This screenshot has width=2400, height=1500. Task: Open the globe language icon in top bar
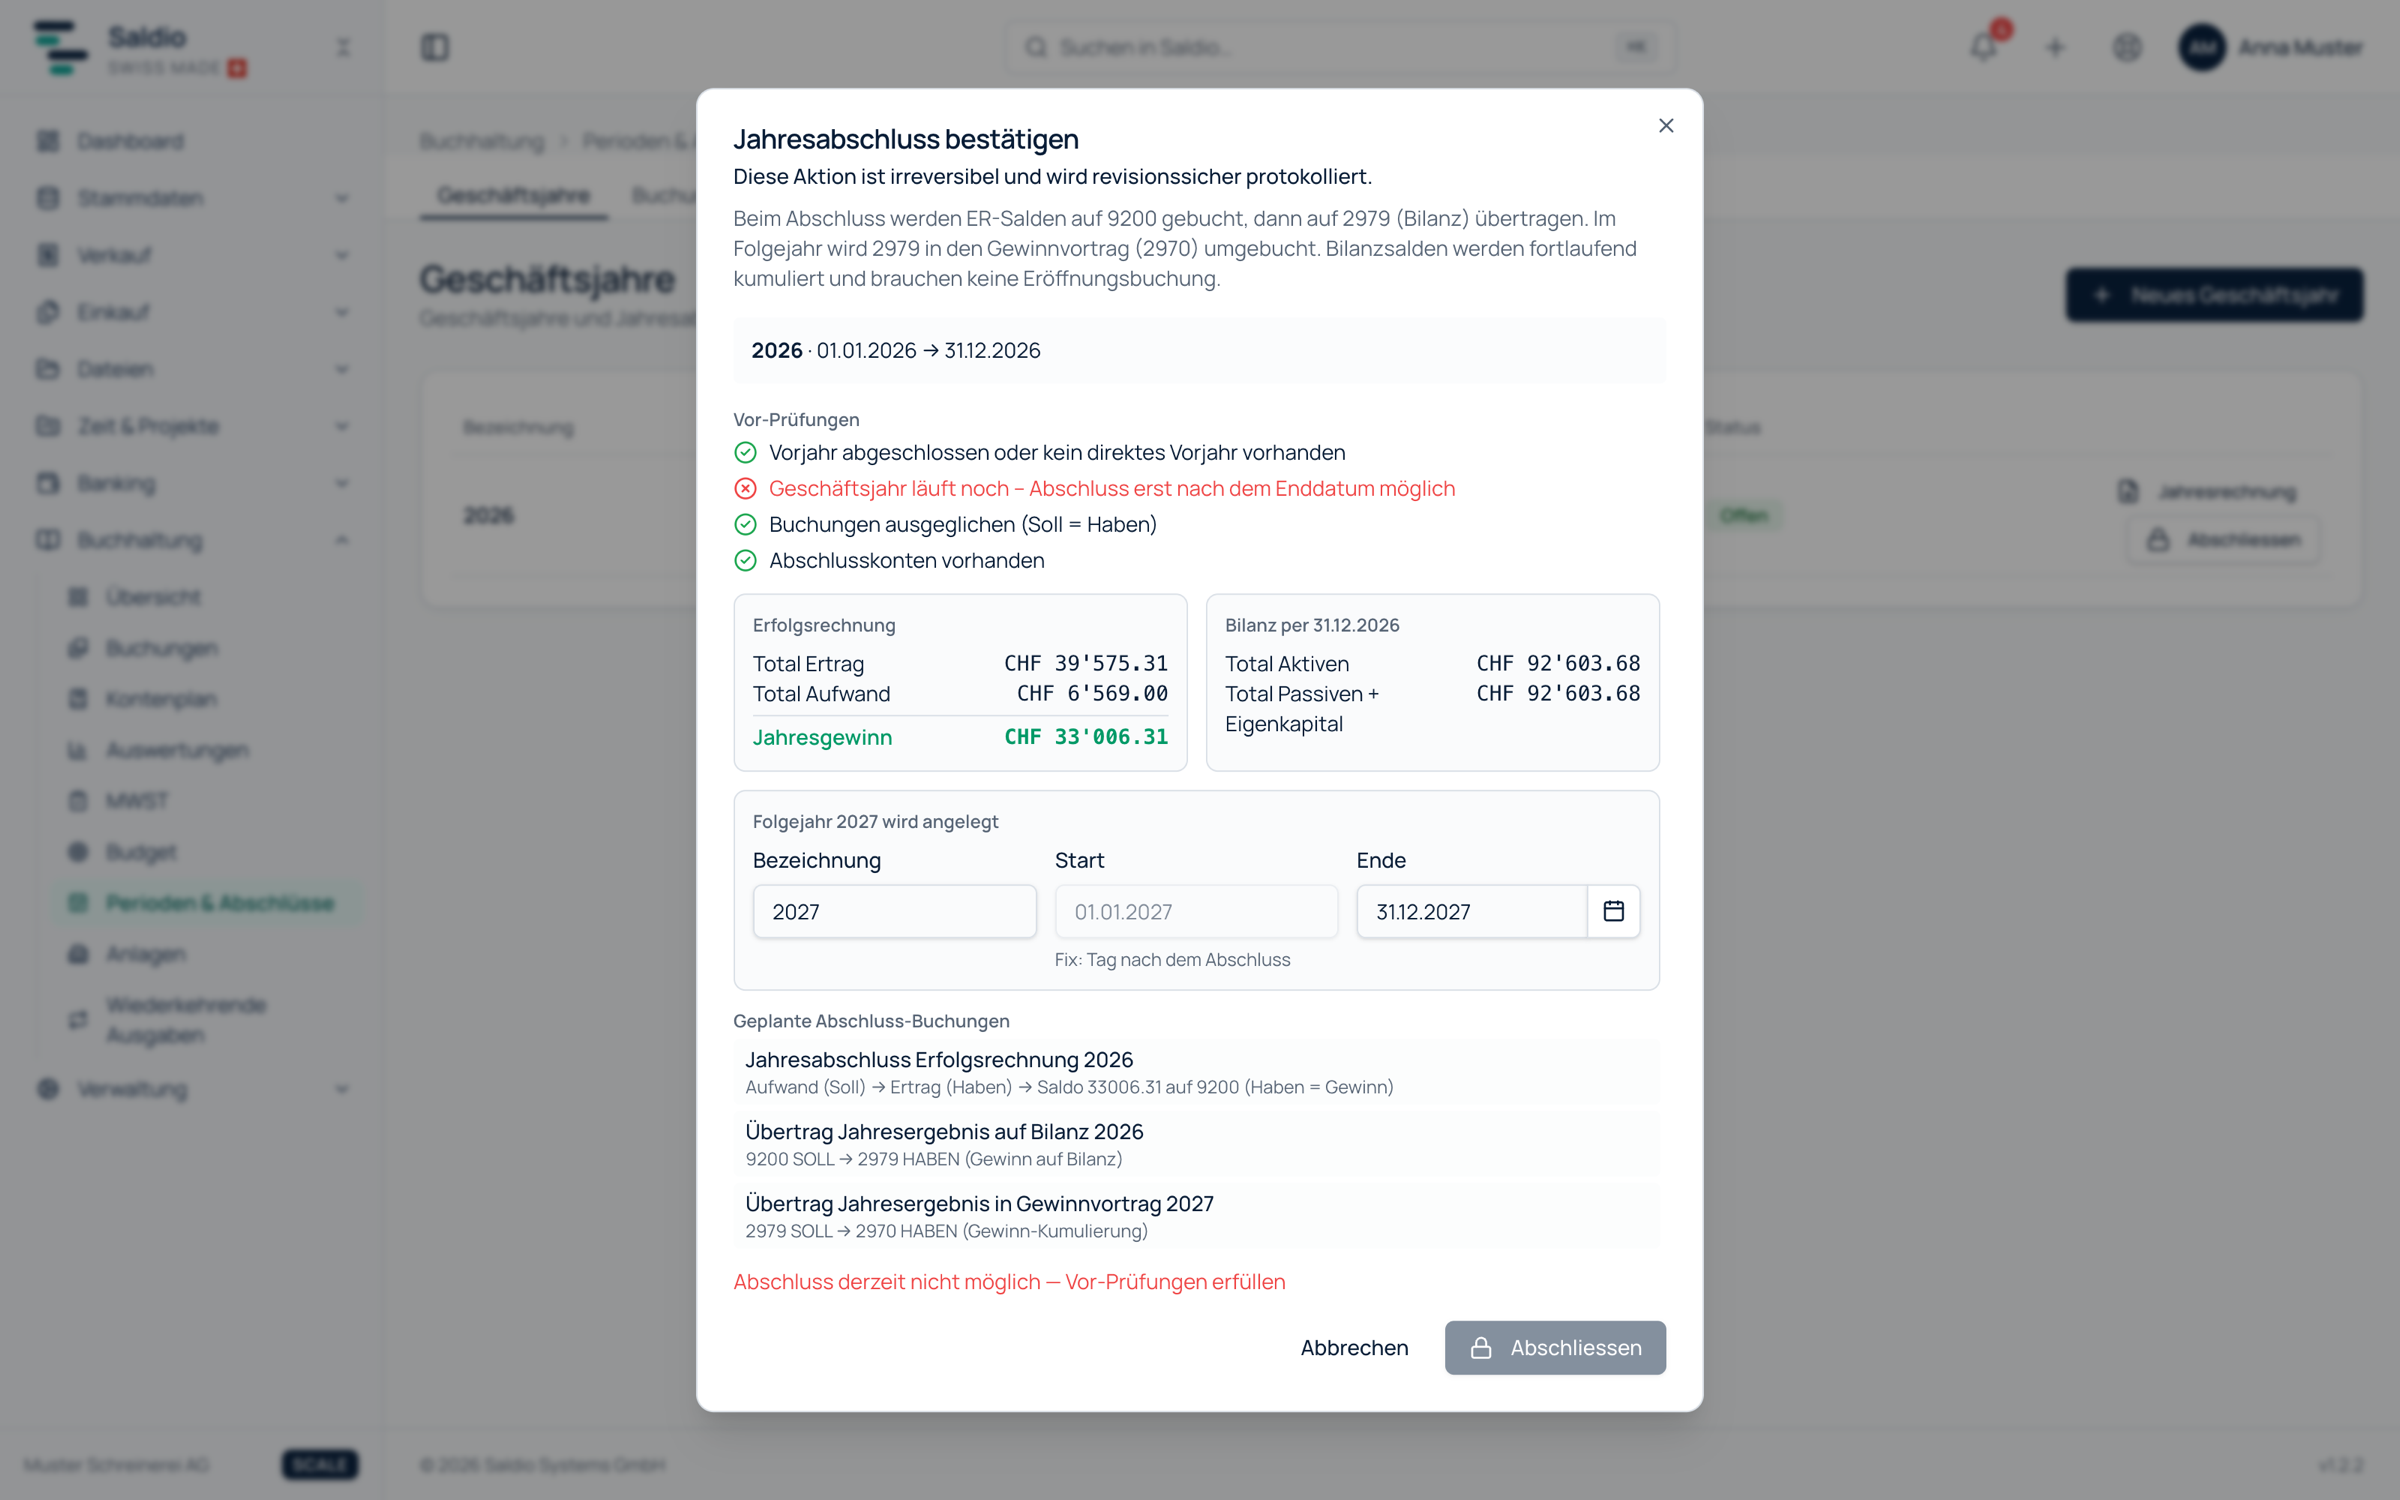tap(2127, 47)
